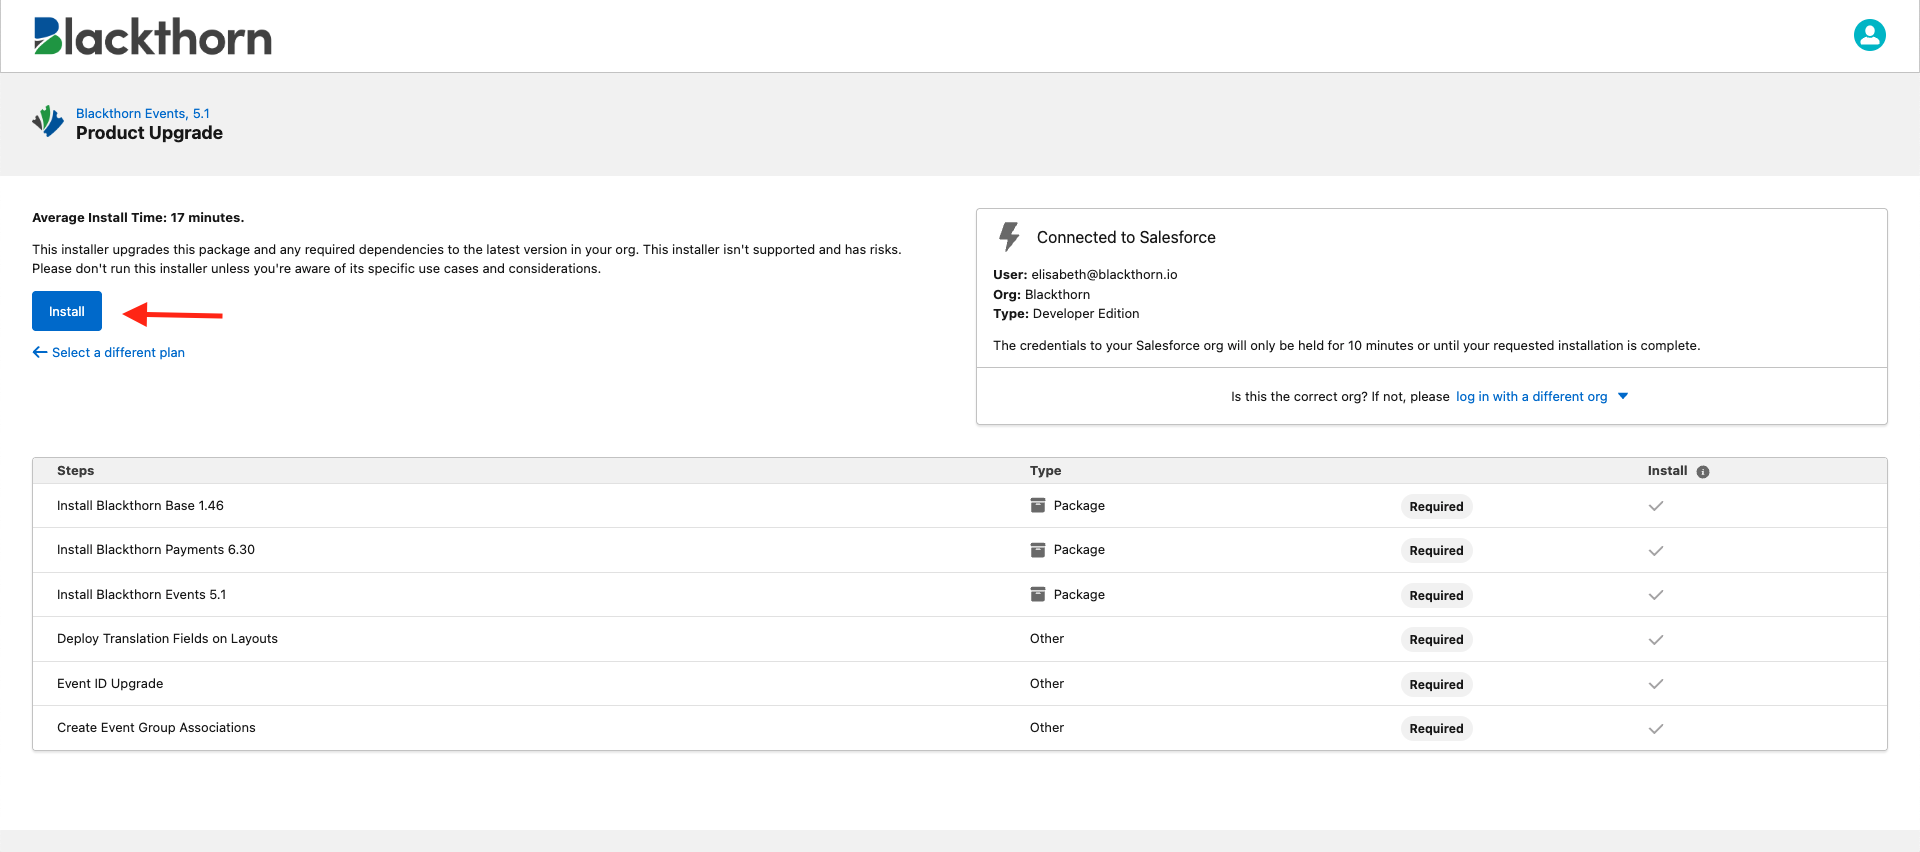
Task: Click the checkmark for Install Blackthorn Events 5.1
Action: point(1656,595)
